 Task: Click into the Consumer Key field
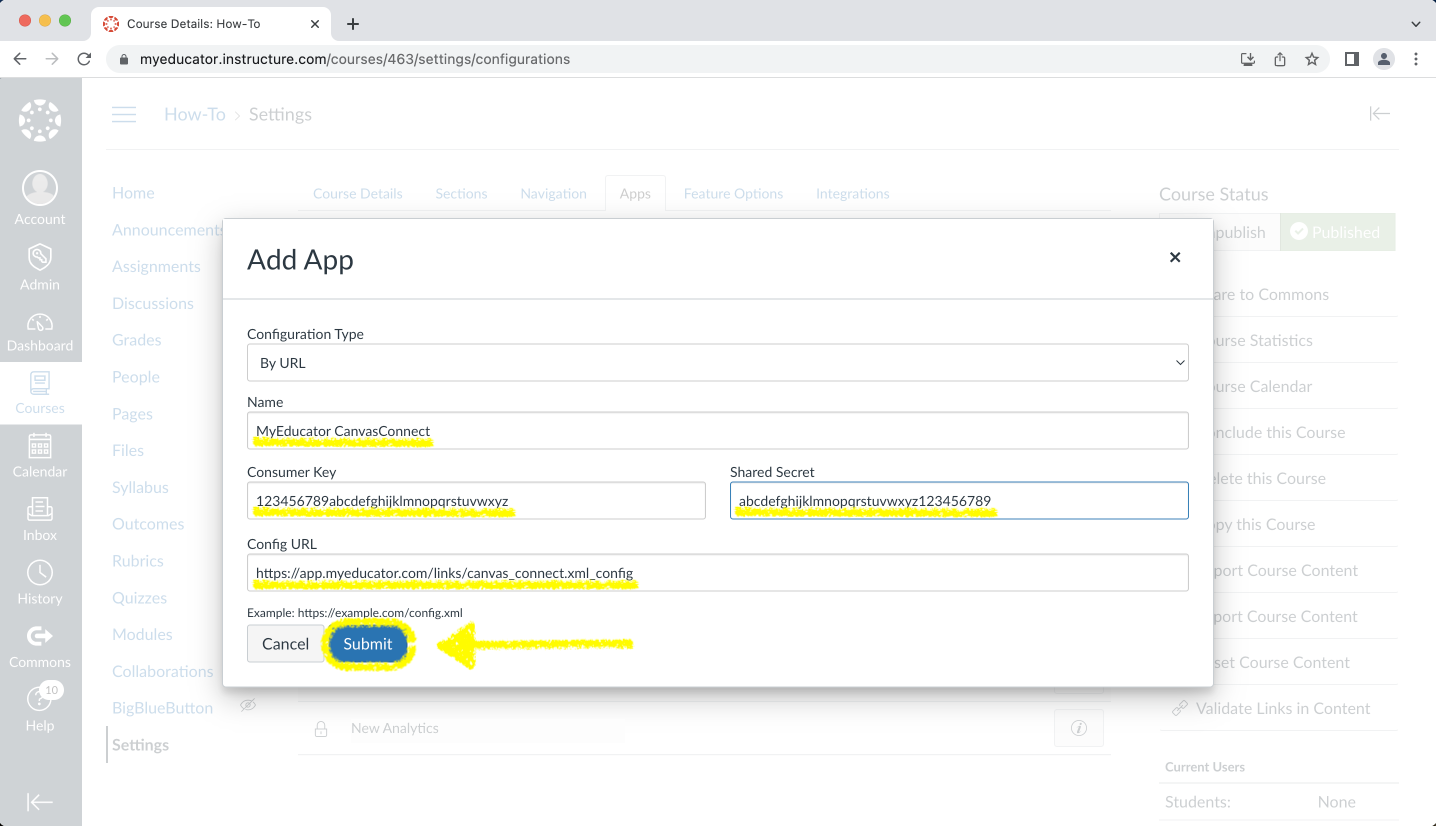point(476,501)
